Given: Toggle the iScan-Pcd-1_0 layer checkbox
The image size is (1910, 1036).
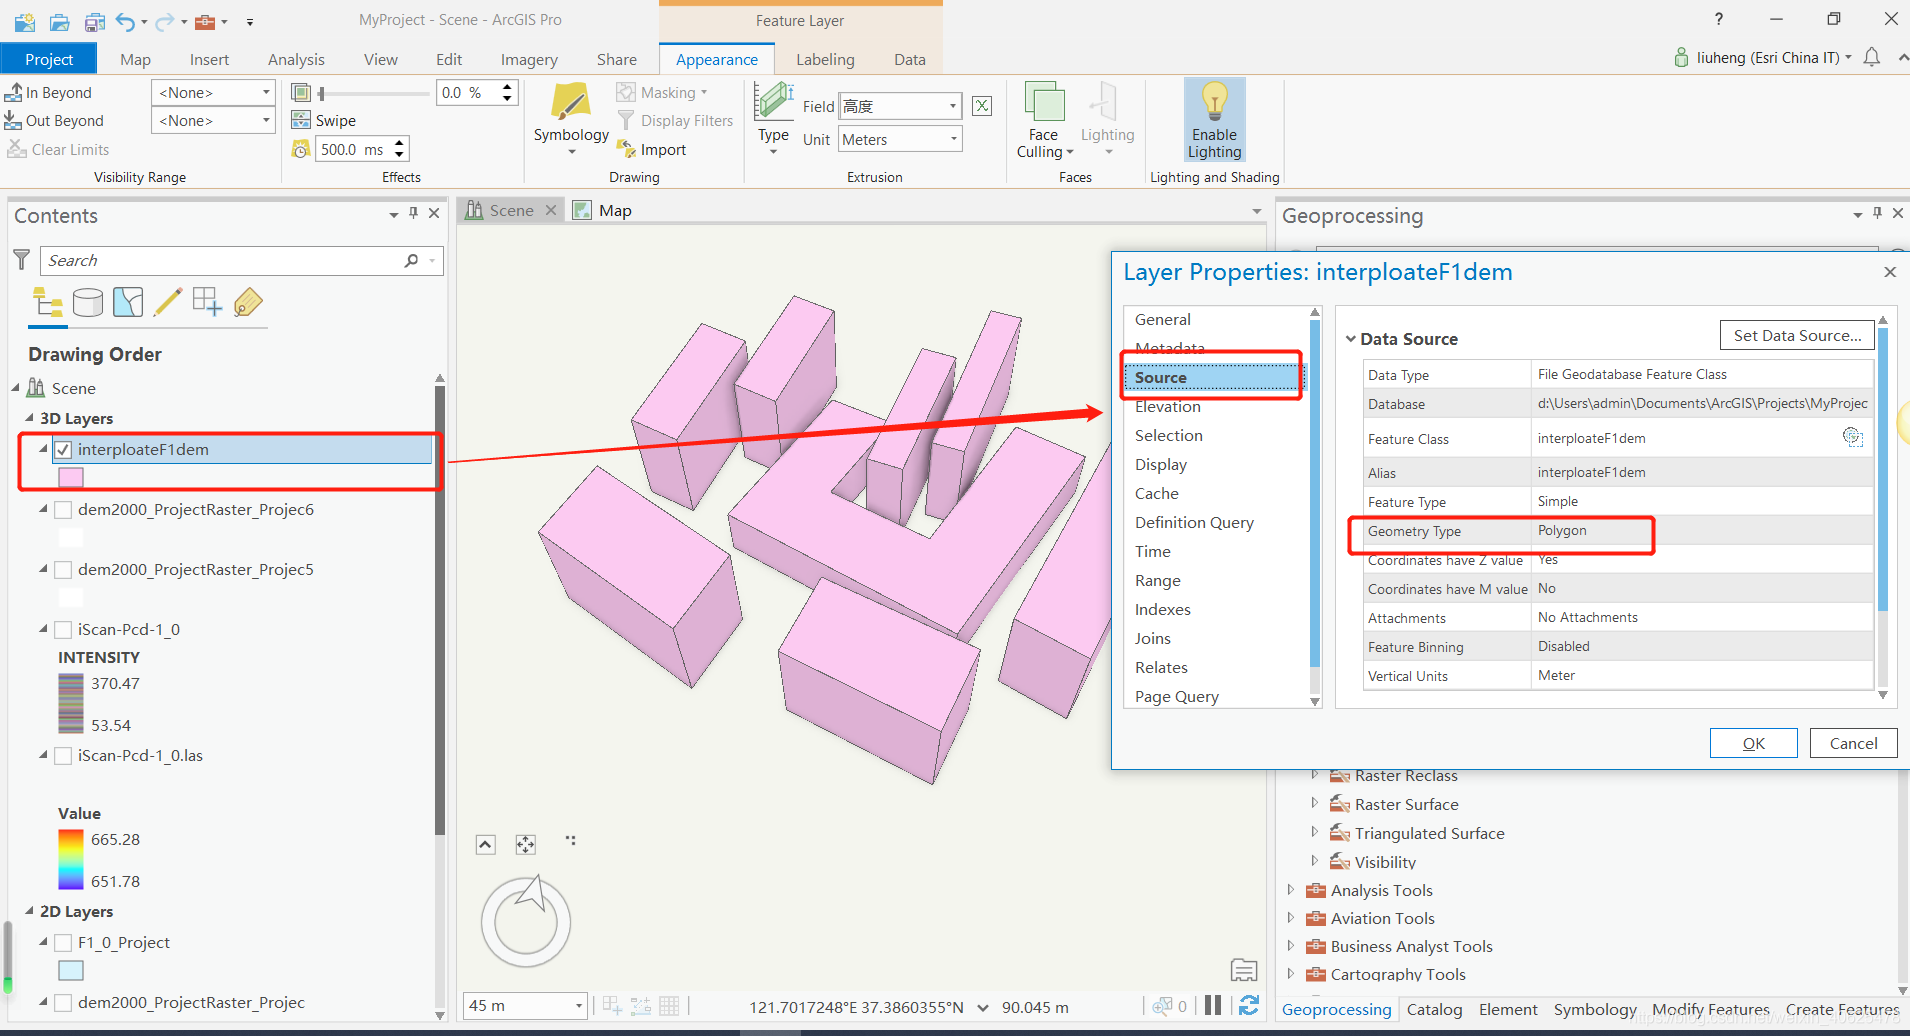Looking at the screenshot, I should (64, 630).
